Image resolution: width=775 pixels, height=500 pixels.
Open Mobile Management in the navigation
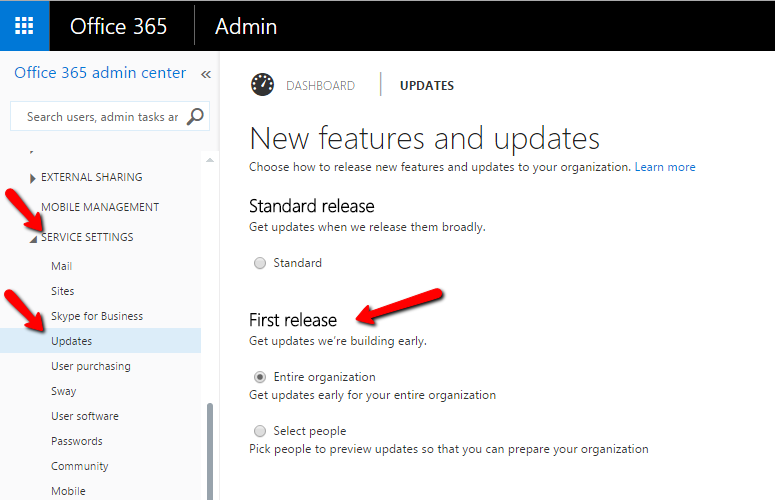[x=100, y=207]
